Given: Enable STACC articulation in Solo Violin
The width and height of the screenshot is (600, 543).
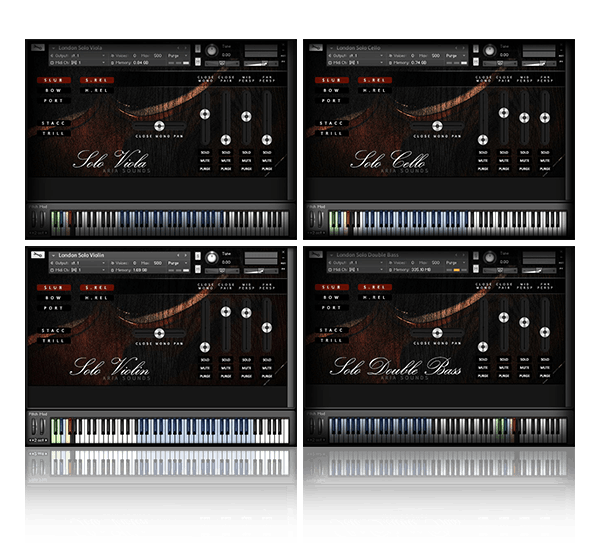Looking at the screenshot, I should (x=54, y=331).
